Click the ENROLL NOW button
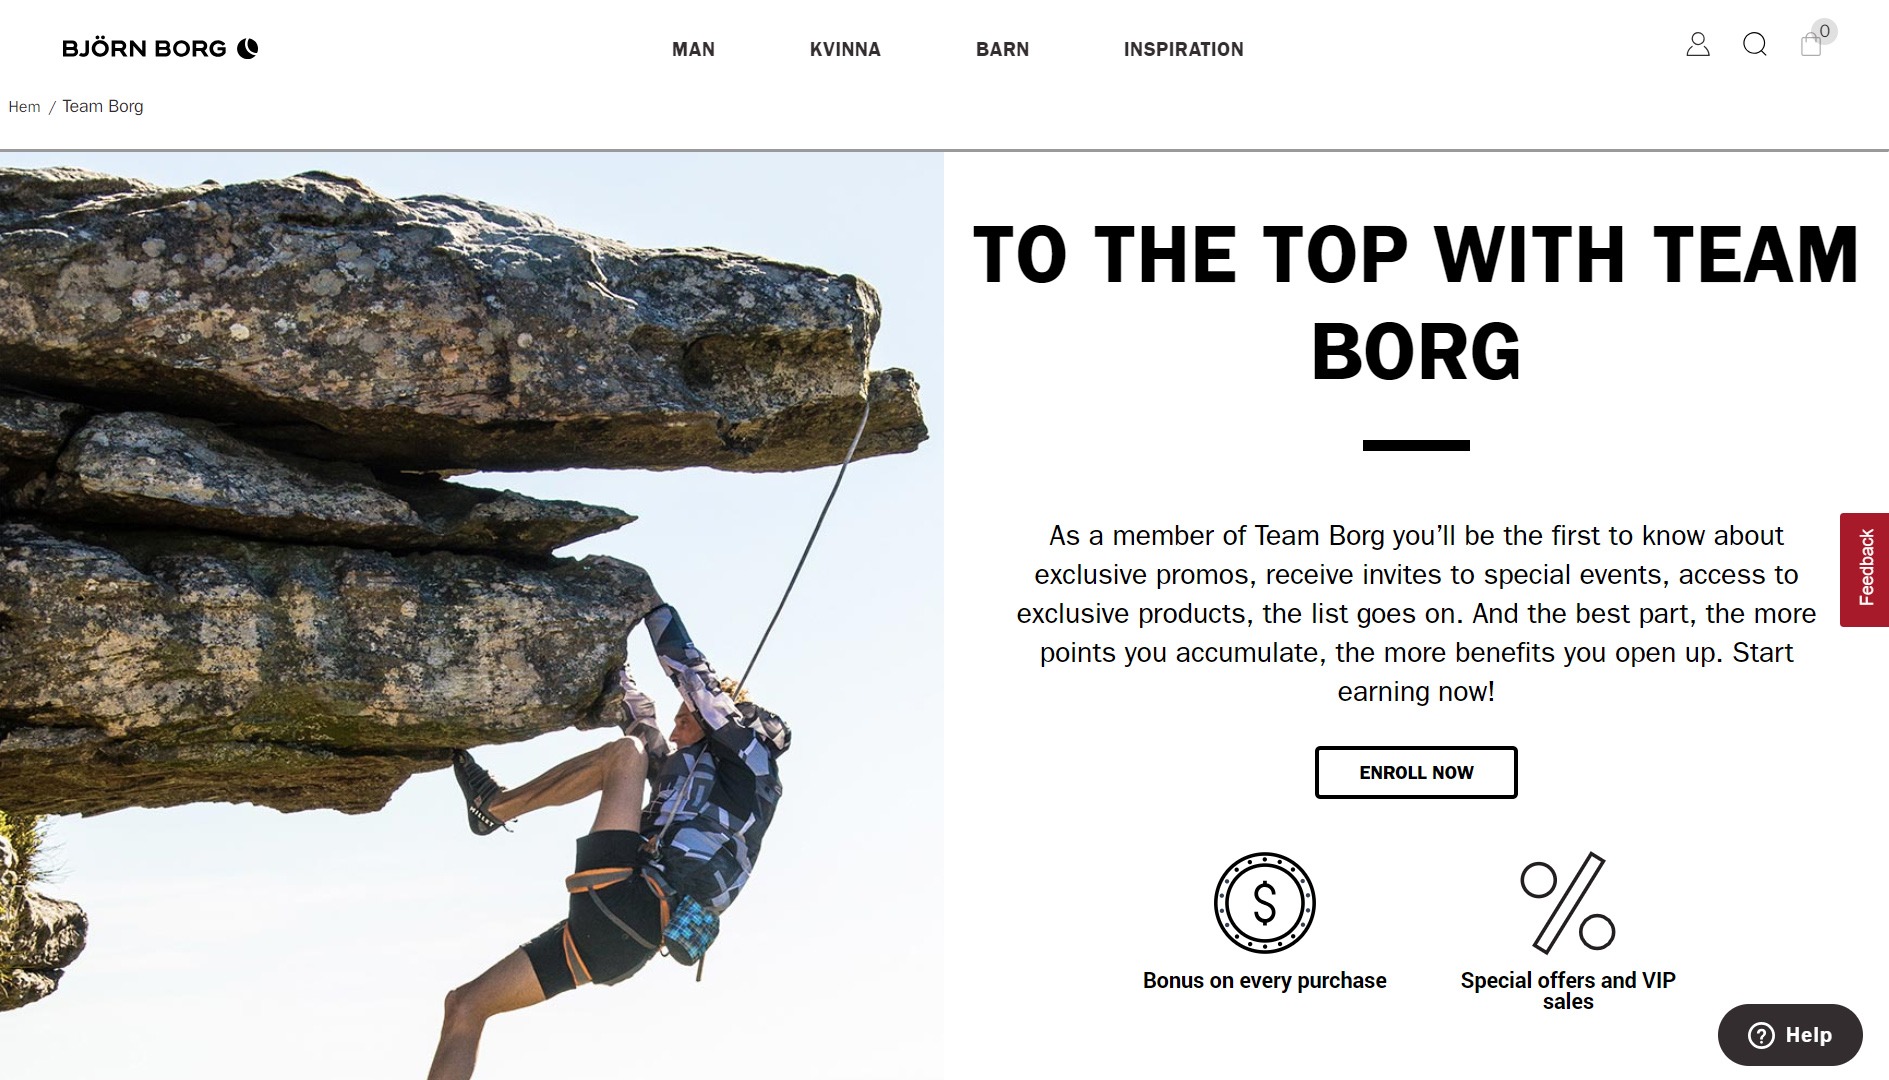Image resolution: width=1889 pixels, height=1080 pixels. tap(1416, 772)
